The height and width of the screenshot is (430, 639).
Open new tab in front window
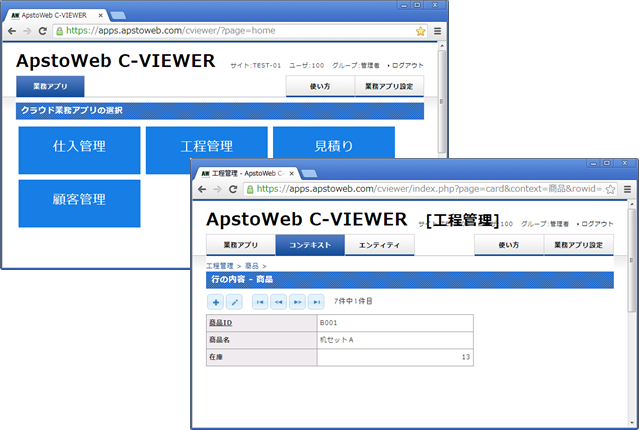click(309, 174)
